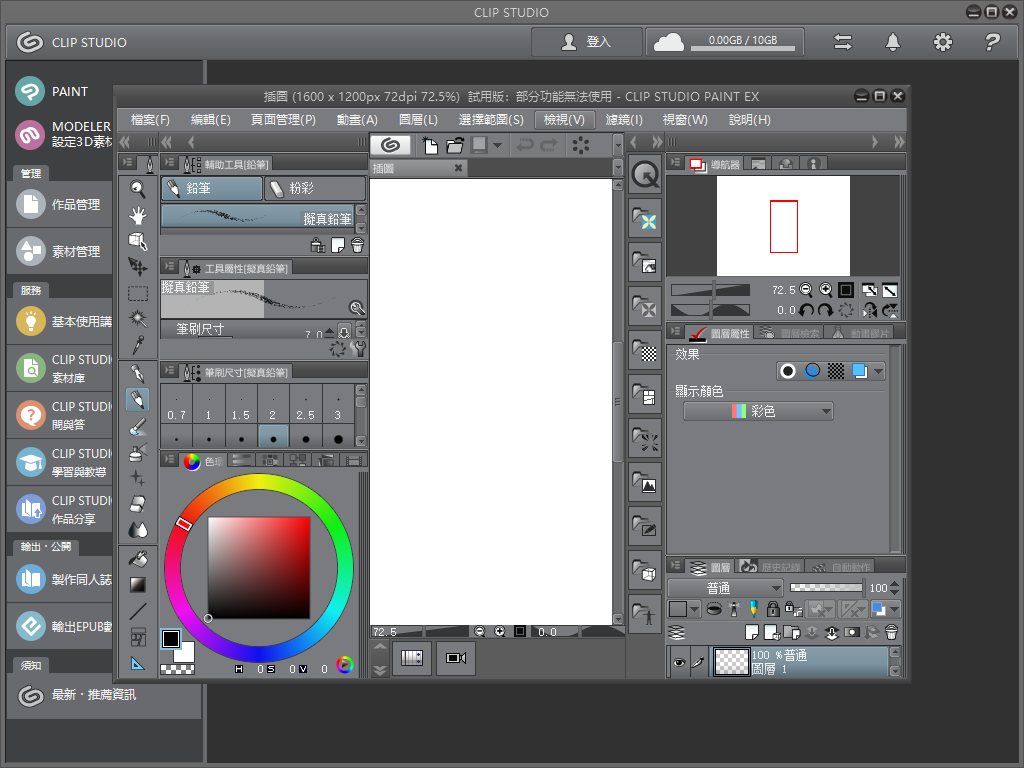Click the New file icon in command bar
The width and height of the screenshot is (1024, 768).
click(430, 145)
